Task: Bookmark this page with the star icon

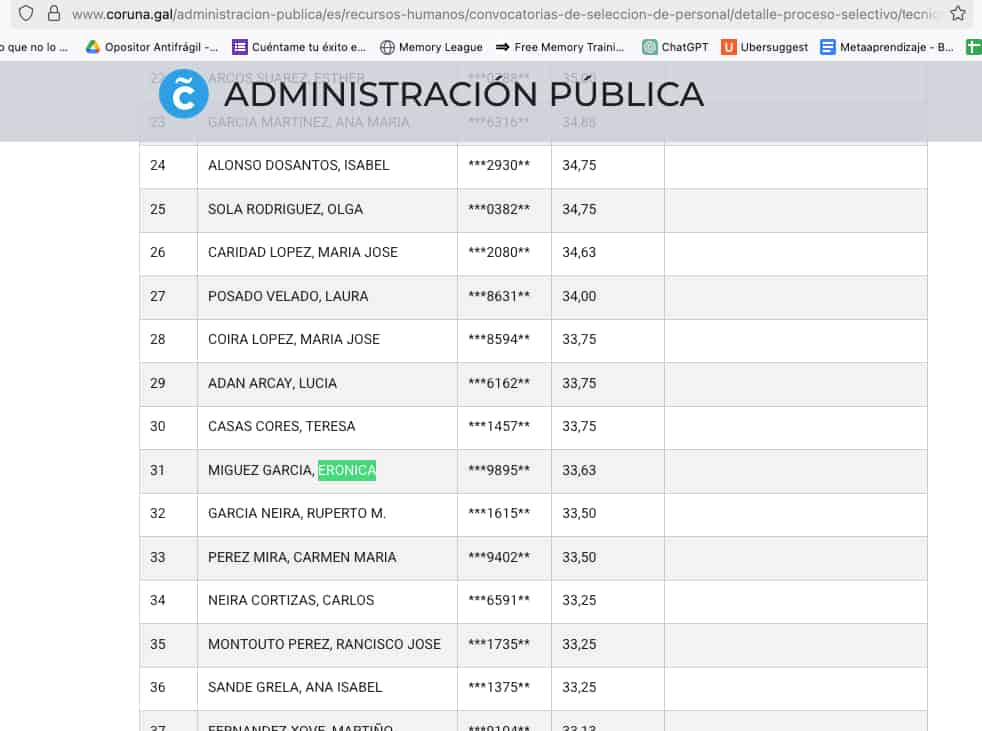Action: coord(958,13)
